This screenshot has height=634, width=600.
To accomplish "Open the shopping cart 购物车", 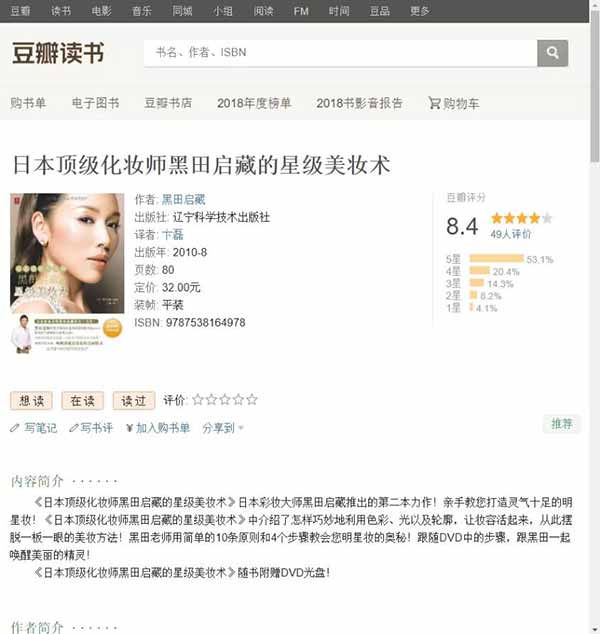I will [454, 104].
